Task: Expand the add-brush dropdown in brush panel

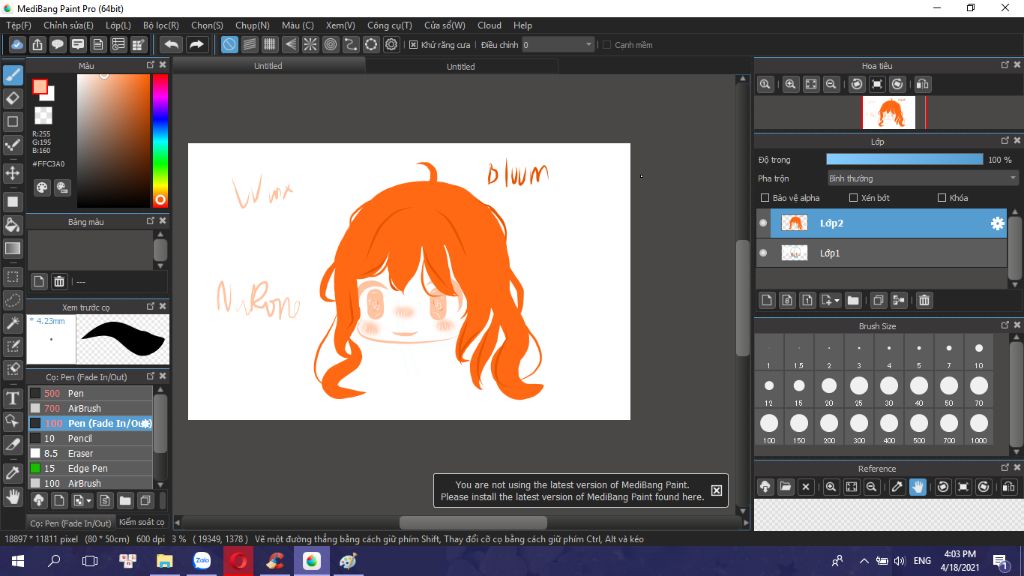Action: pos(88,502)
